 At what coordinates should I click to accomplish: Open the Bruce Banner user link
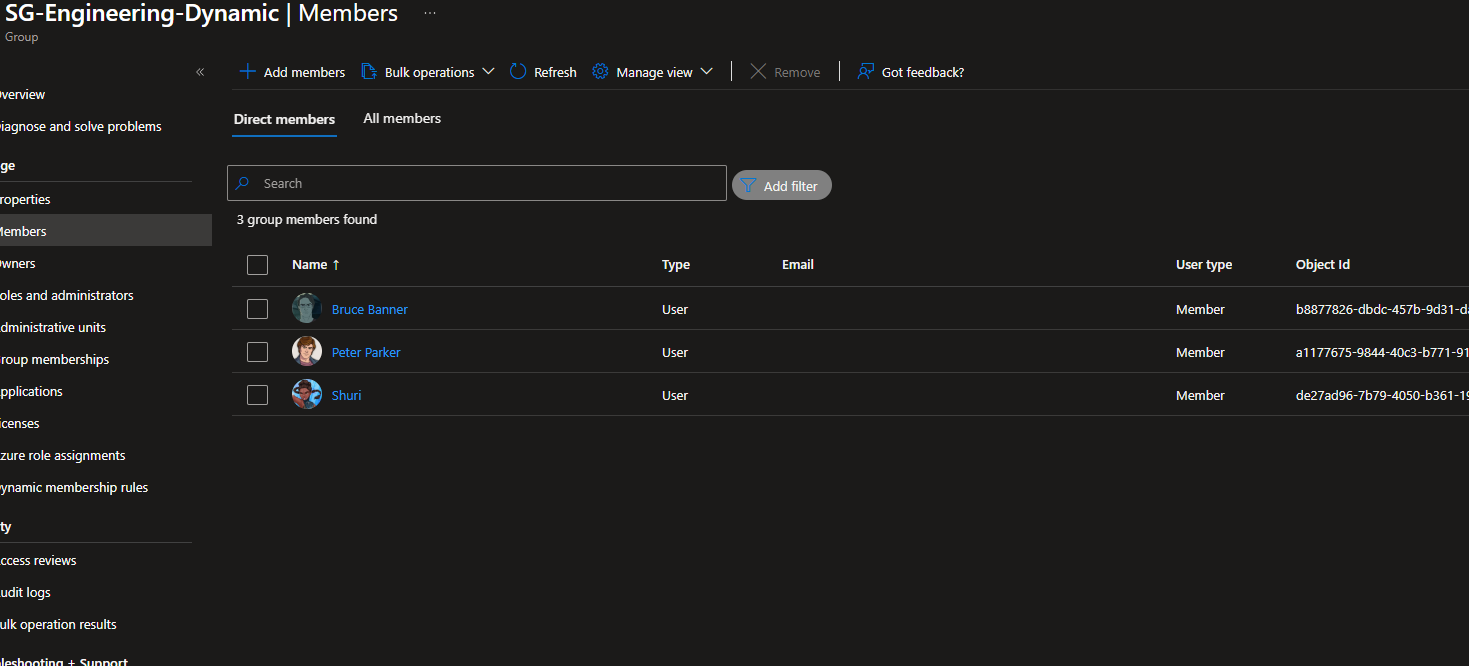pos(370,309)
